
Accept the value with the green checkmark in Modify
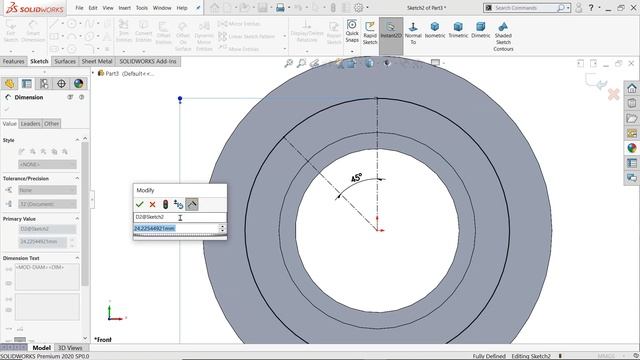tap(140, 204)
